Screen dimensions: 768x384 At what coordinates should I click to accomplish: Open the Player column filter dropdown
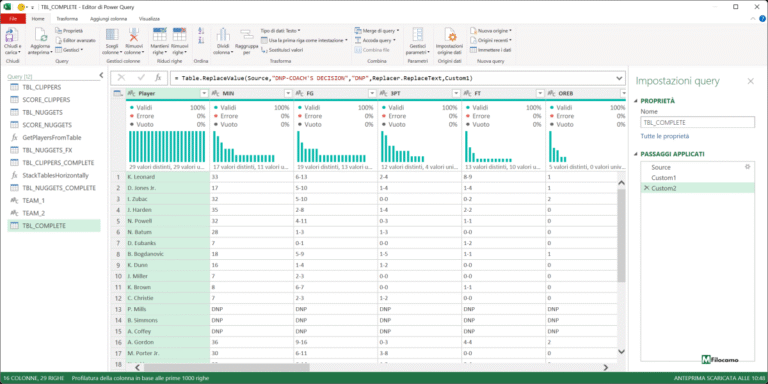coord(204,93)
